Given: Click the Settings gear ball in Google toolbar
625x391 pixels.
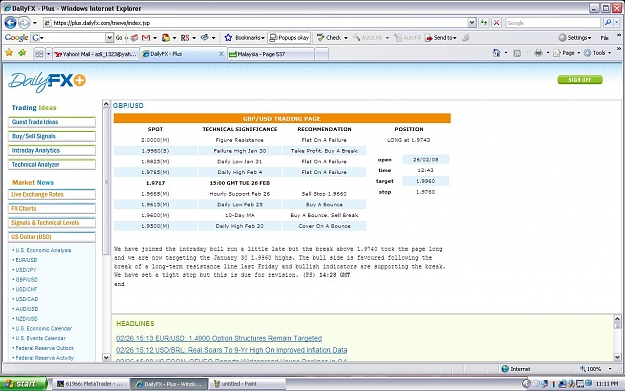Looking at the screenshot, I should click(x=562, y=38).
